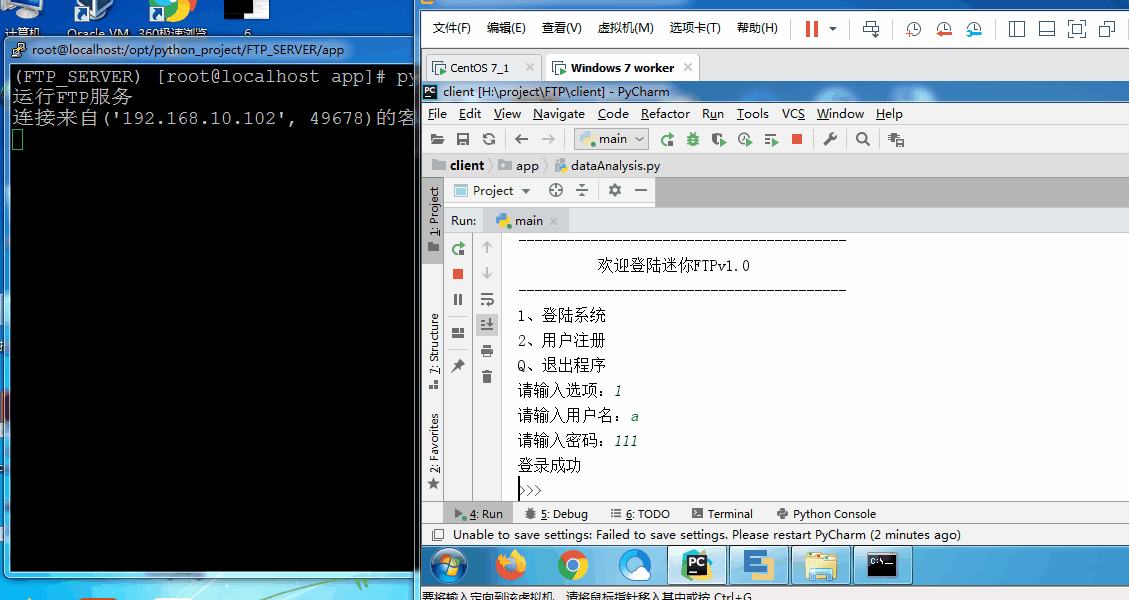Open the Terminal tool window
This screenshot has height=600, width=1129.
722,514
